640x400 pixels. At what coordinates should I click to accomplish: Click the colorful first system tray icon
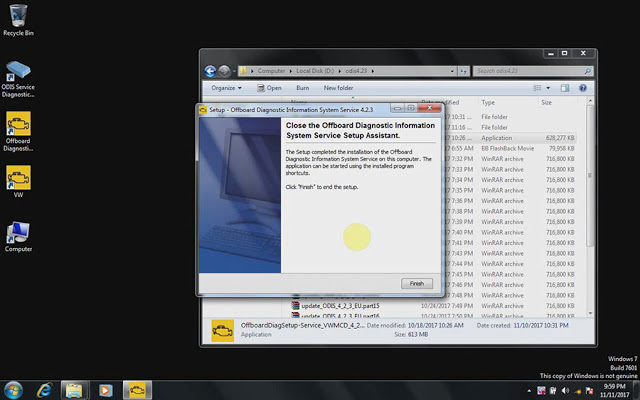541,391
